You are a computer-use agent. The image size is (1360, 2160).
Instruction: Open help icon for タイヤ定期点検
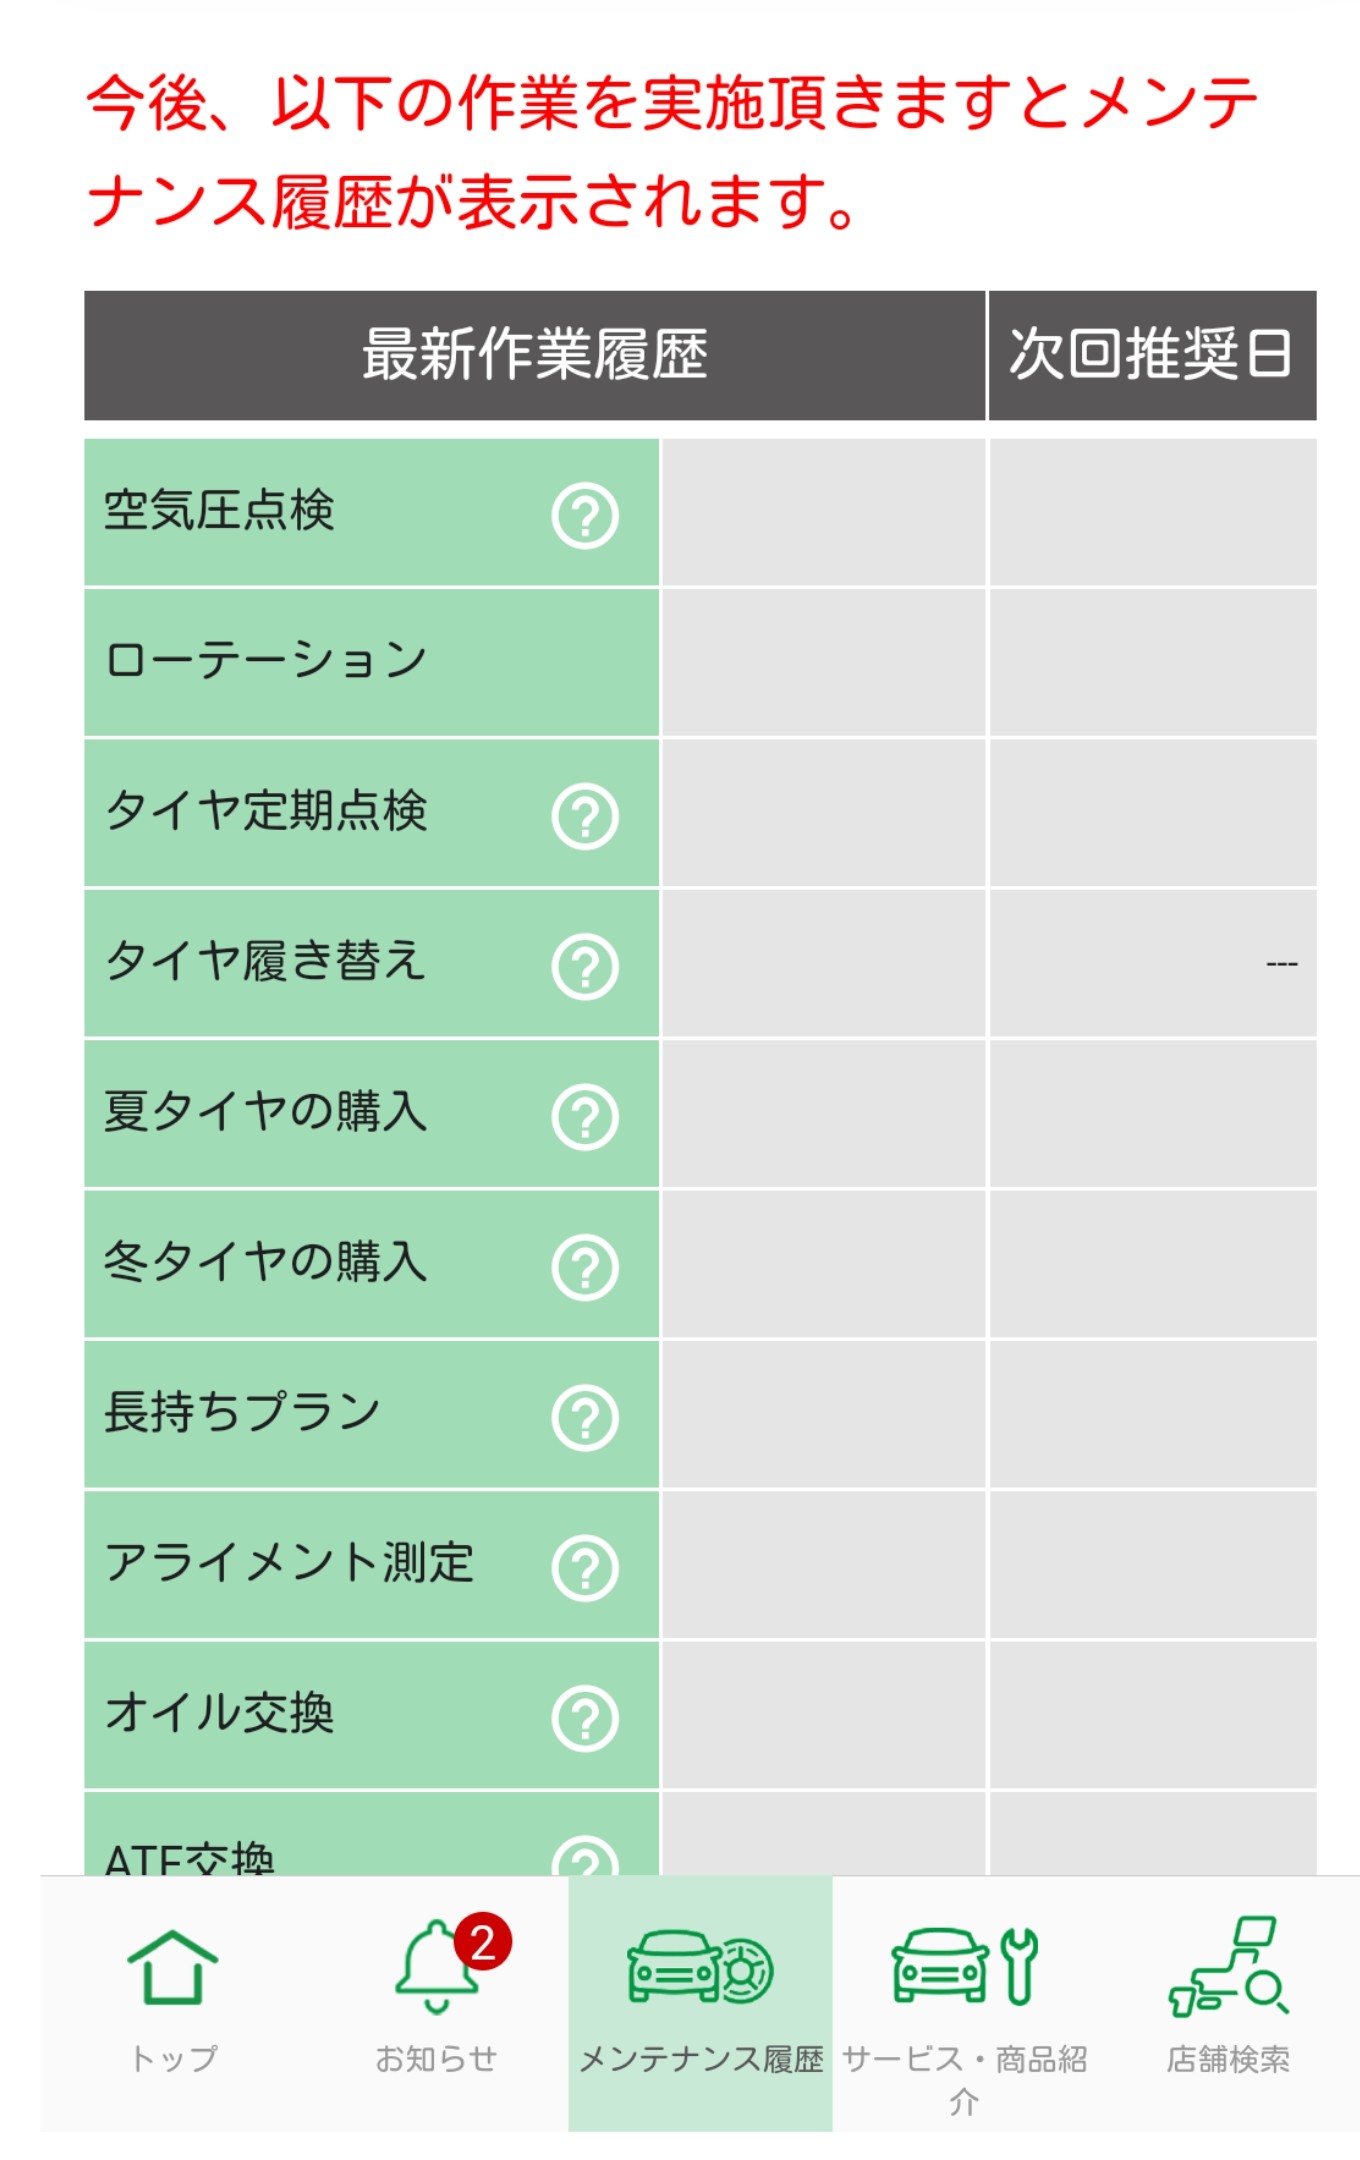[x=585, y=816]
